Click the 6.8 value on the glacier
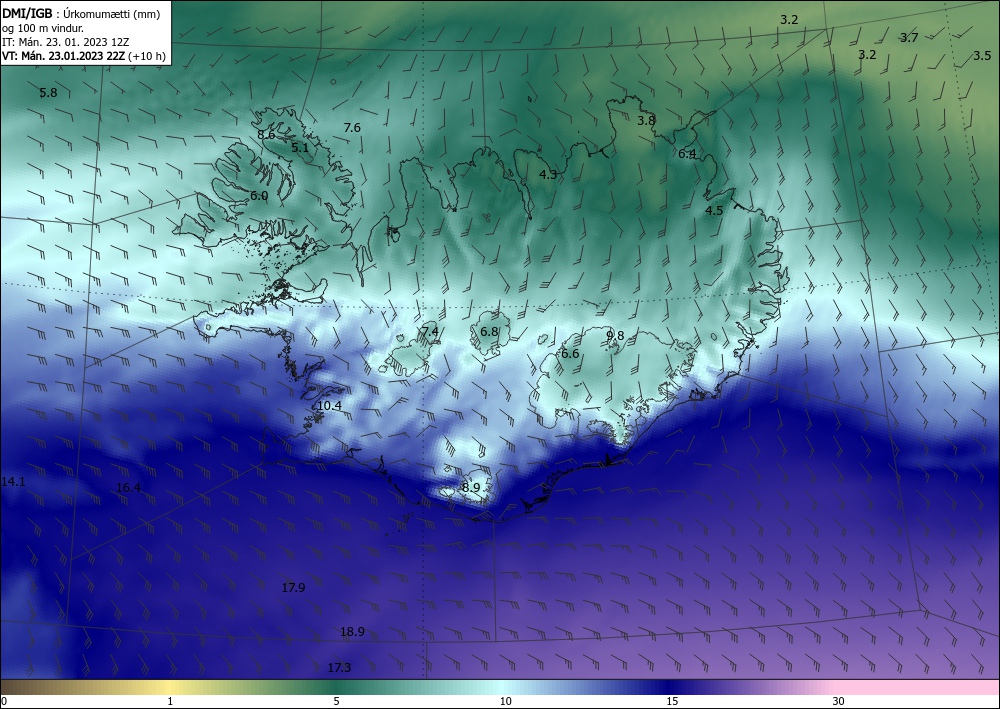Viewport: 1000px width, 709px height. click(489, 332)
